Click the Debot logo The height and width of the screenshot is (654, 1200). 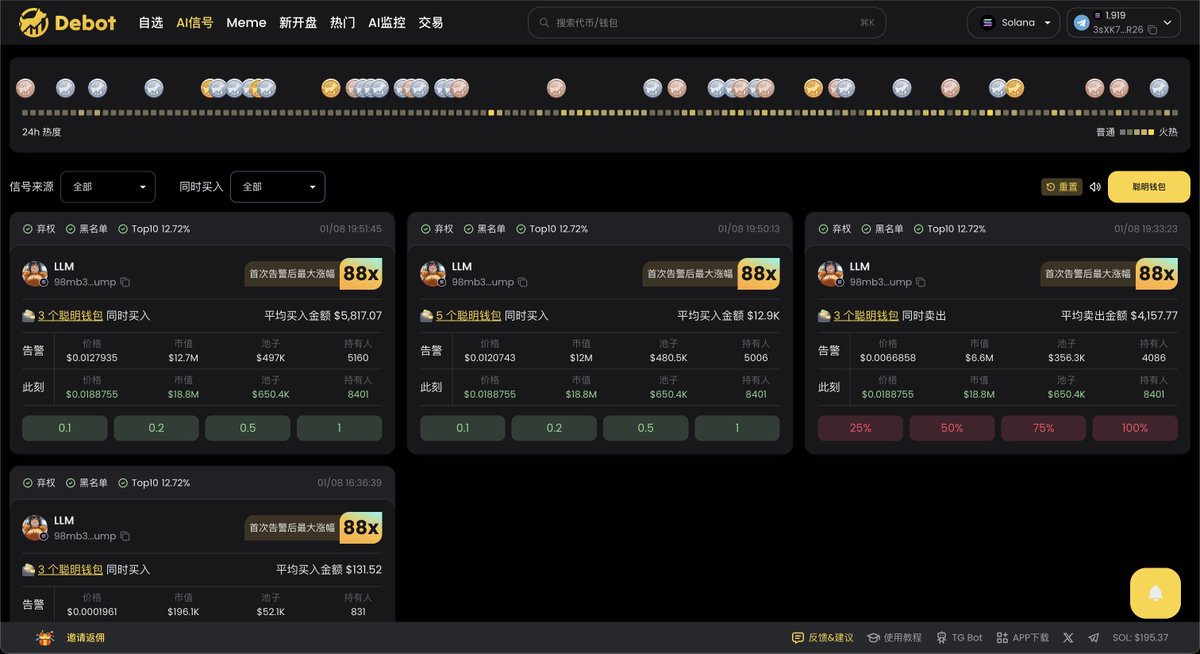click(67, 22)
